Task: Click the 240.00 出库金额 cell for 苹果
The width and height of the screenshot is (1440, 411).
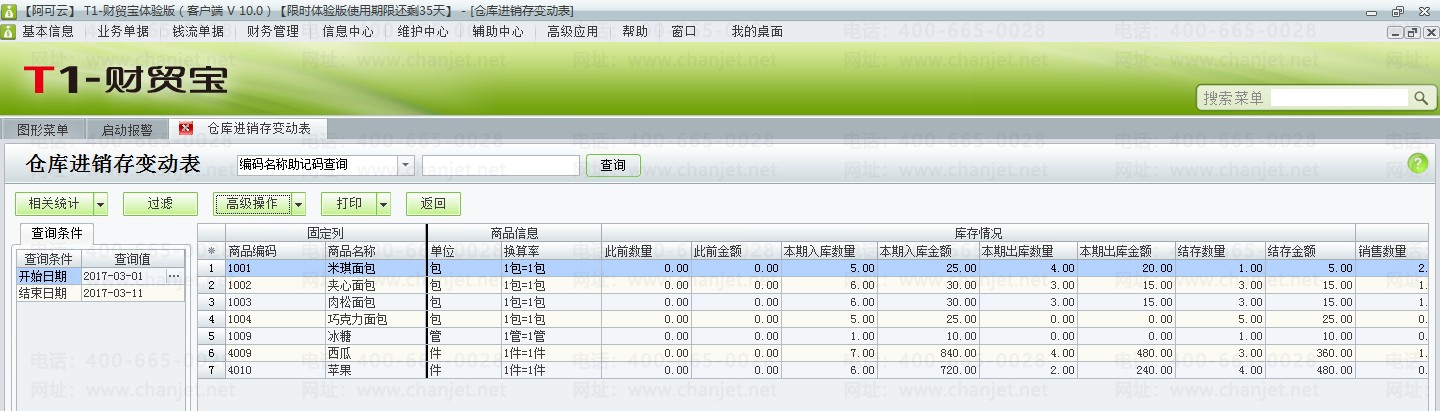Action: [x=1125, y=370]
